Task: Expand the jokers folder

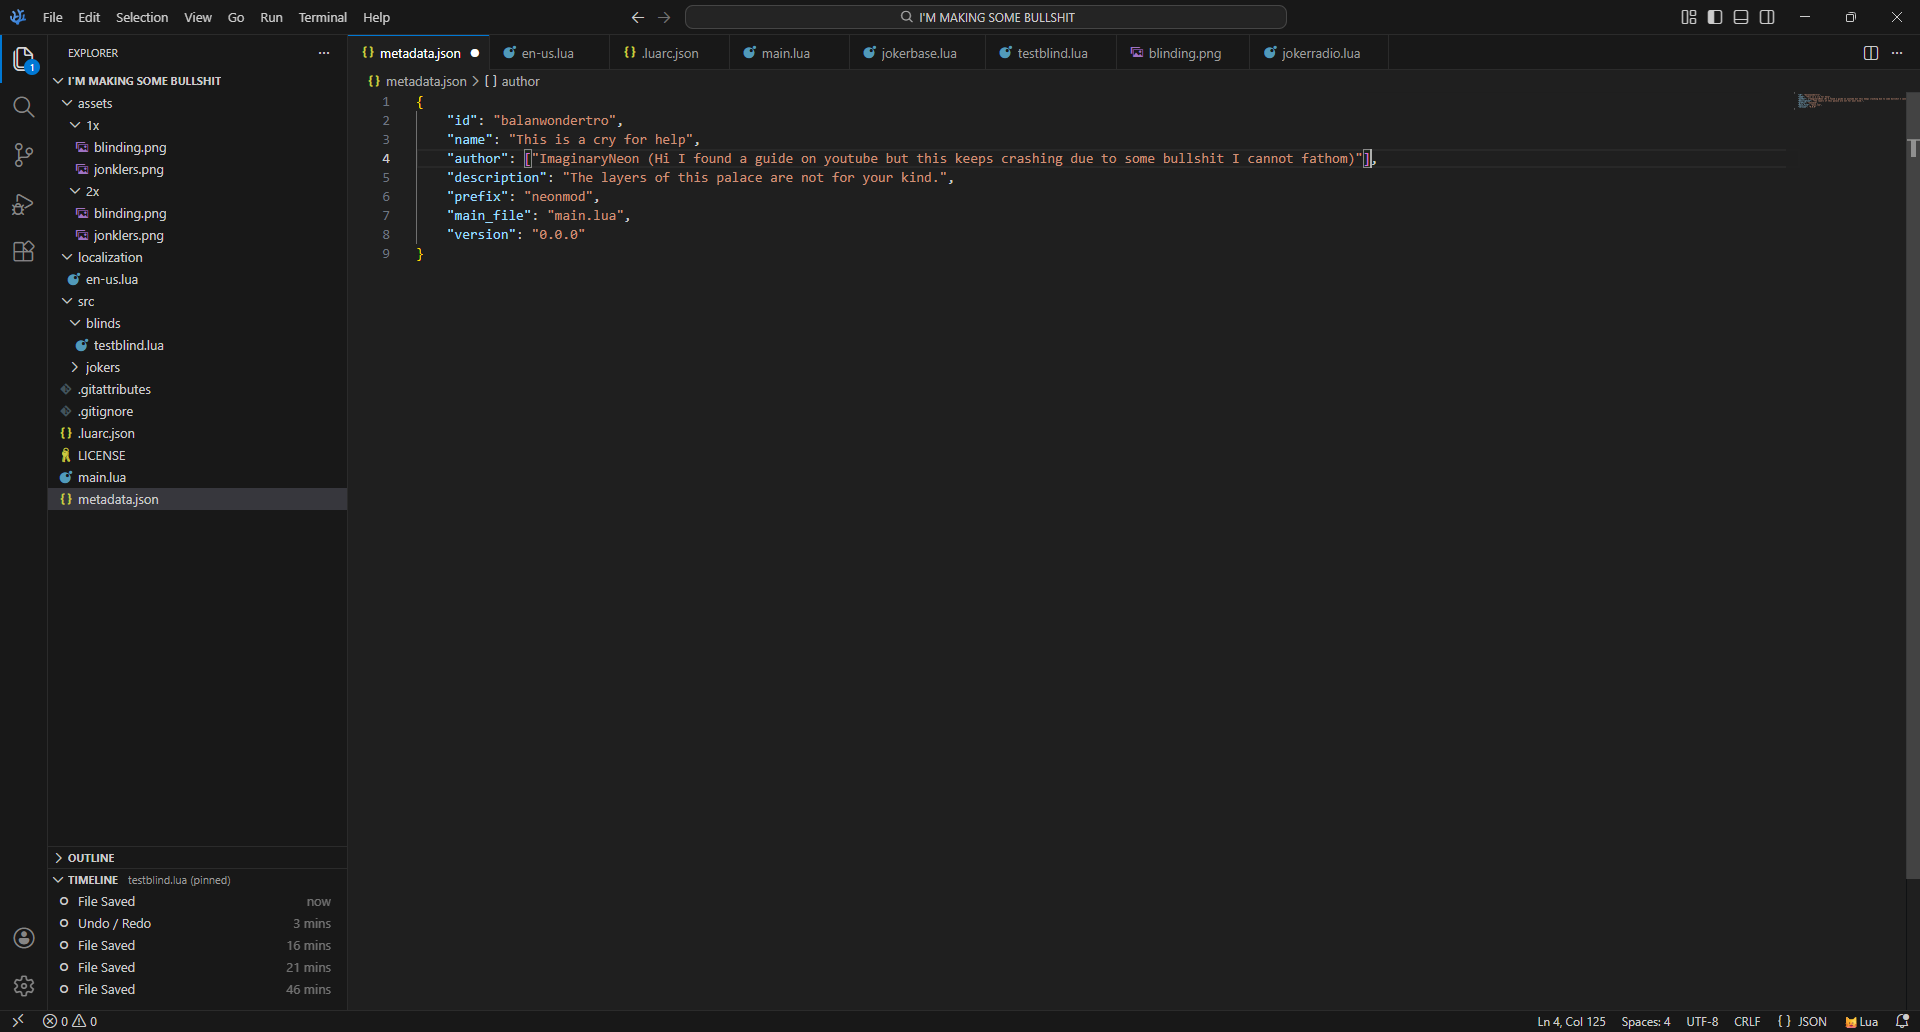Action: coord(102,367)
